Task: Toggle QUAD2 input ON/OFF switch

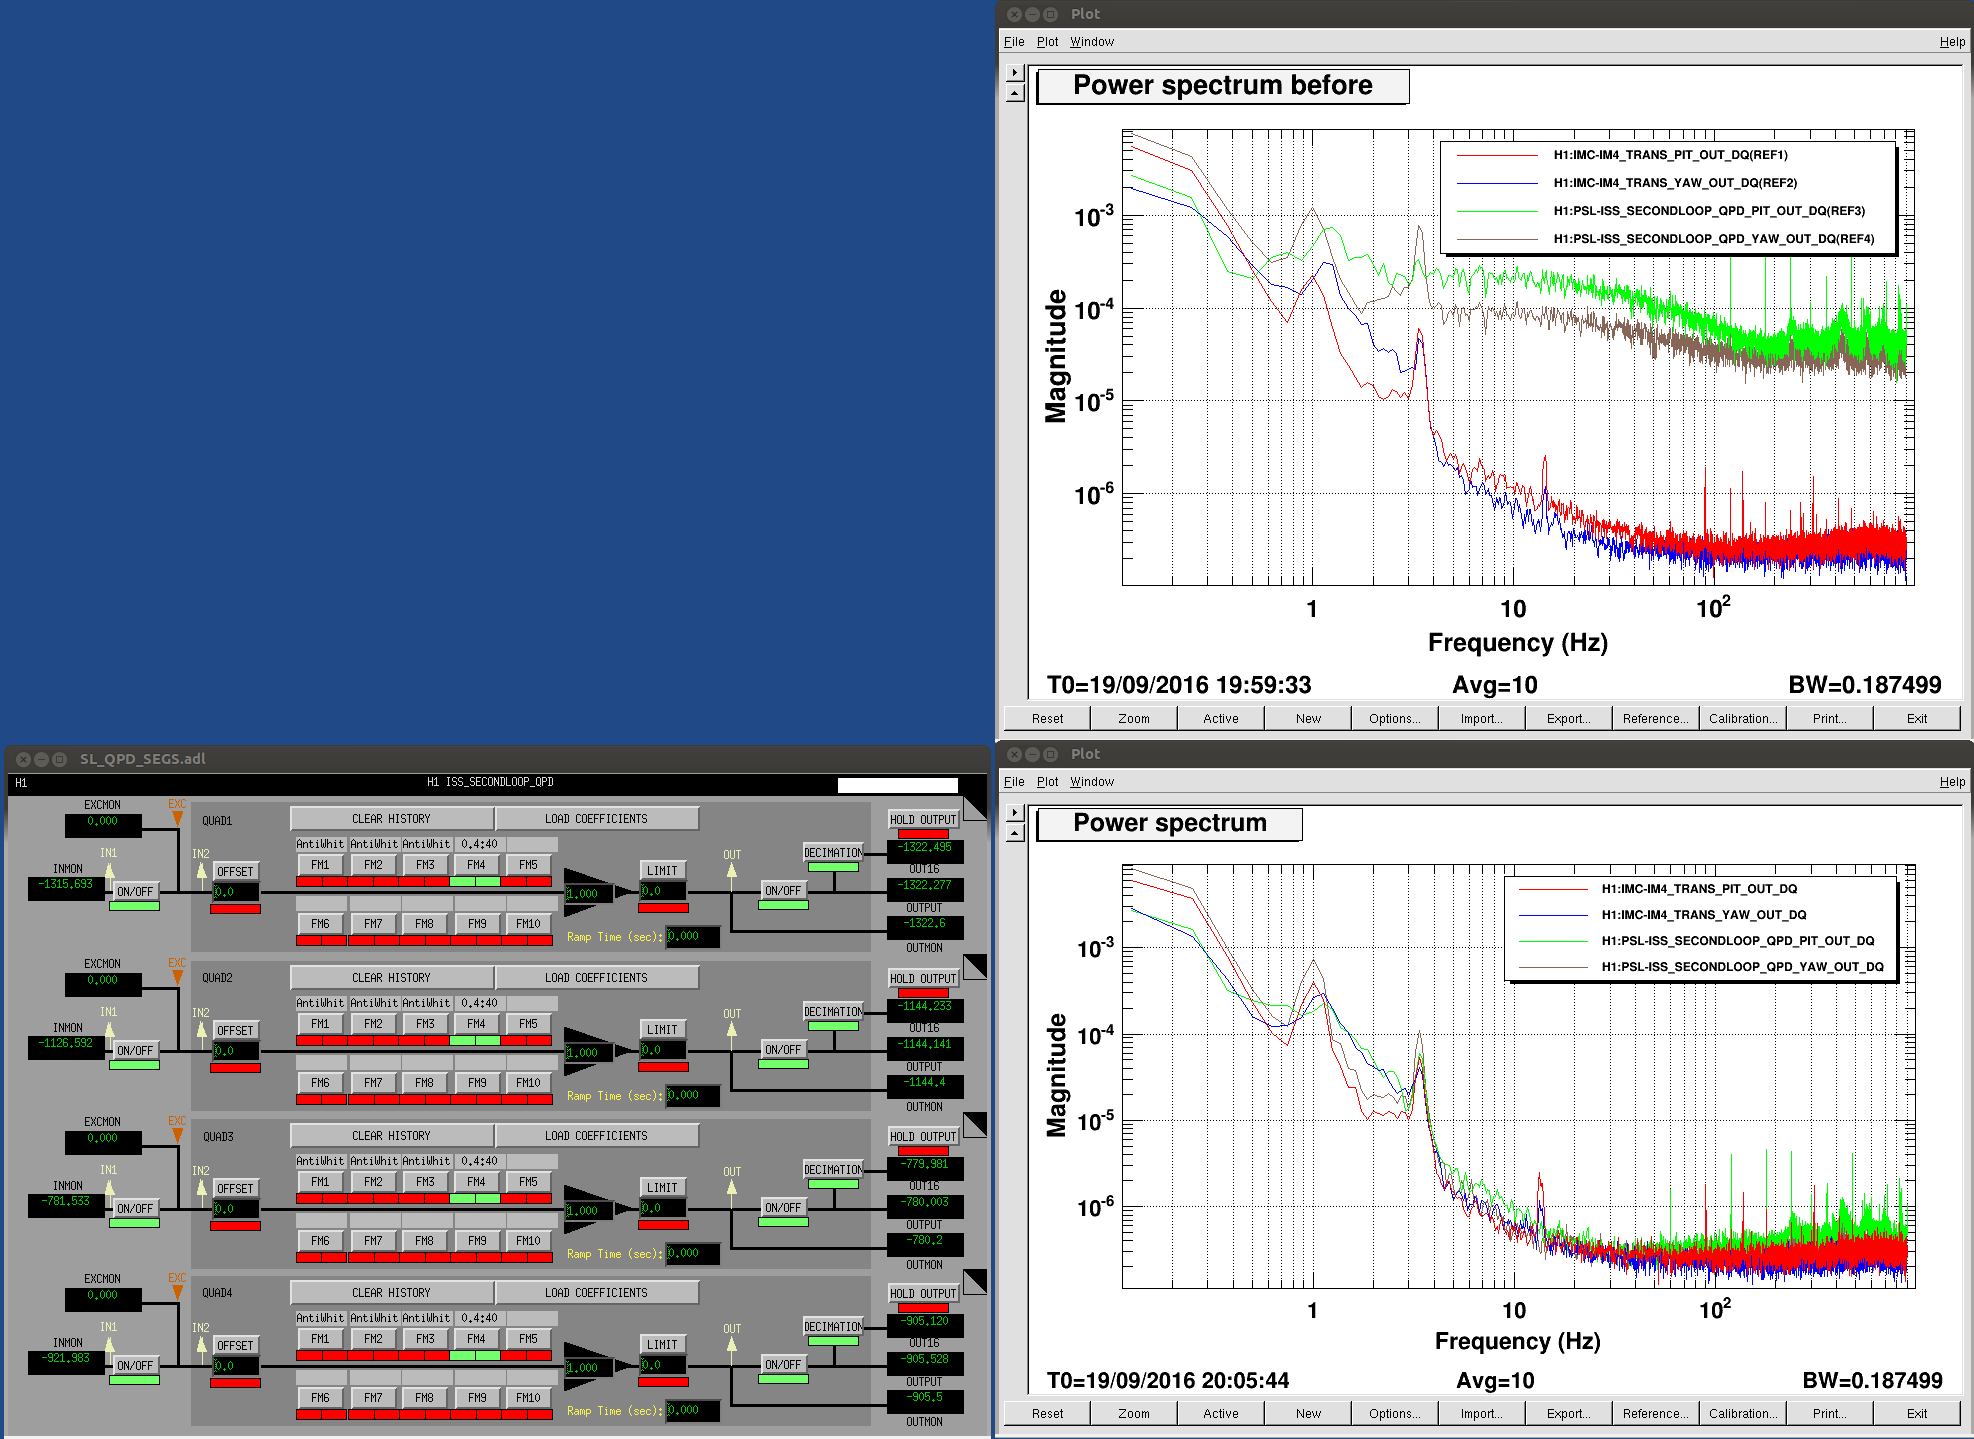Action: [135, 1051]
